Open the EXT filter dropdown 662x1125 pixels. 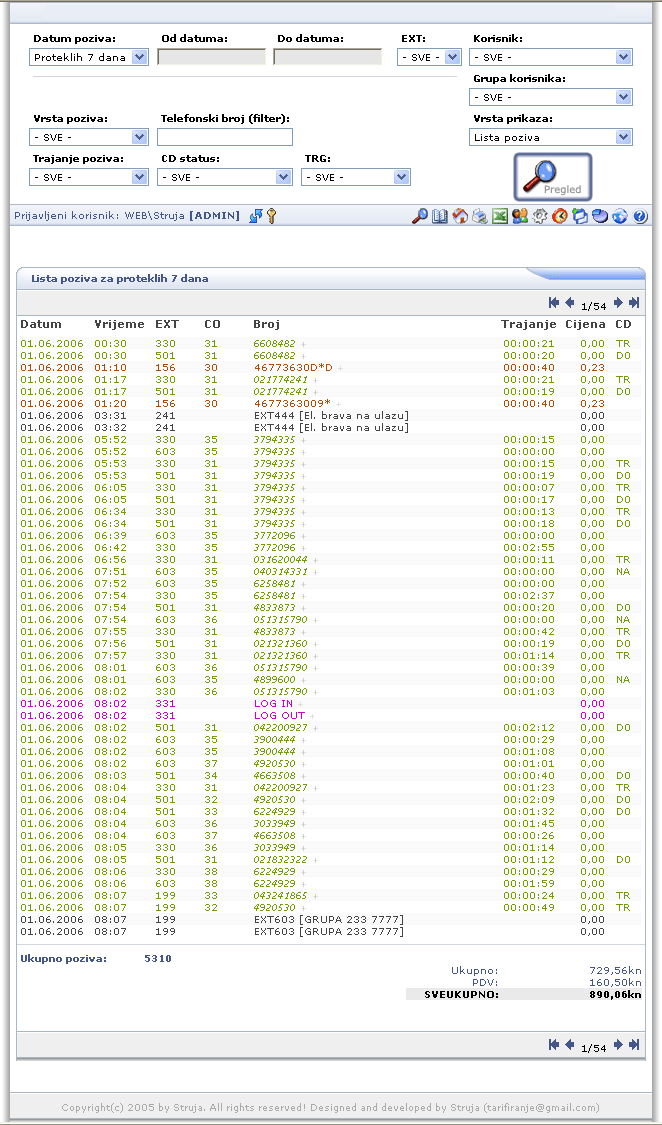[x=429, y=57]
